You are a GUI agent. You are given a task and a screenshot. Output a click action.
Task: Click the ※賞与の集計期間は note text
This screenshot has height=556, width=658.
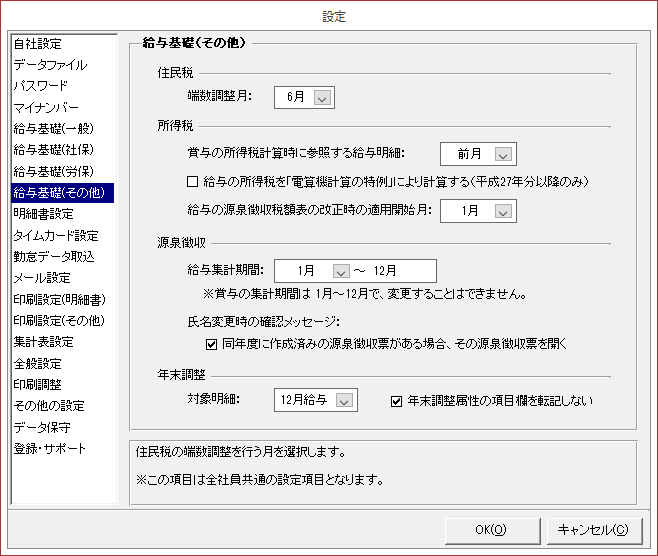(x=365, y=294)
